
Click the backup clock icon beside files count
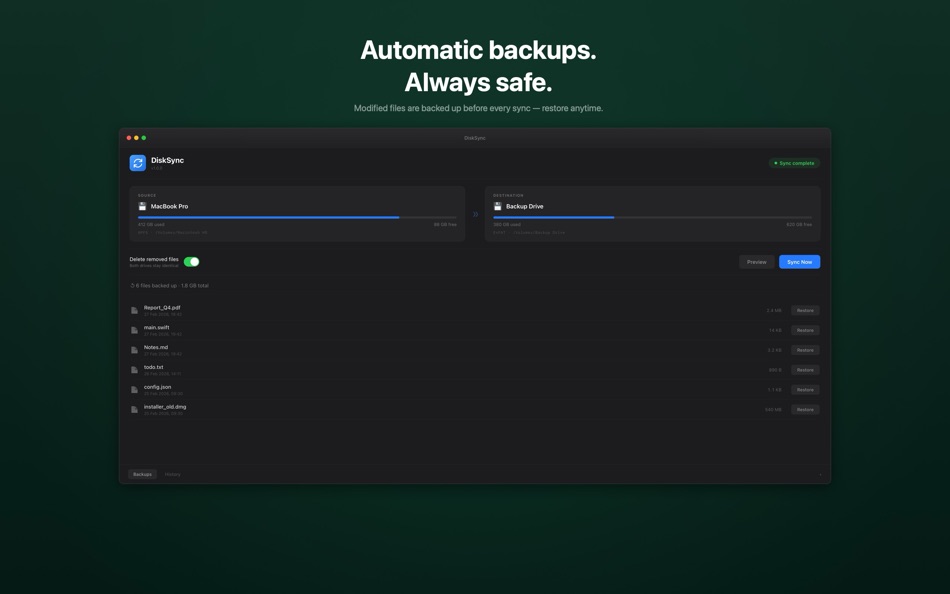[x=132, y=285]
